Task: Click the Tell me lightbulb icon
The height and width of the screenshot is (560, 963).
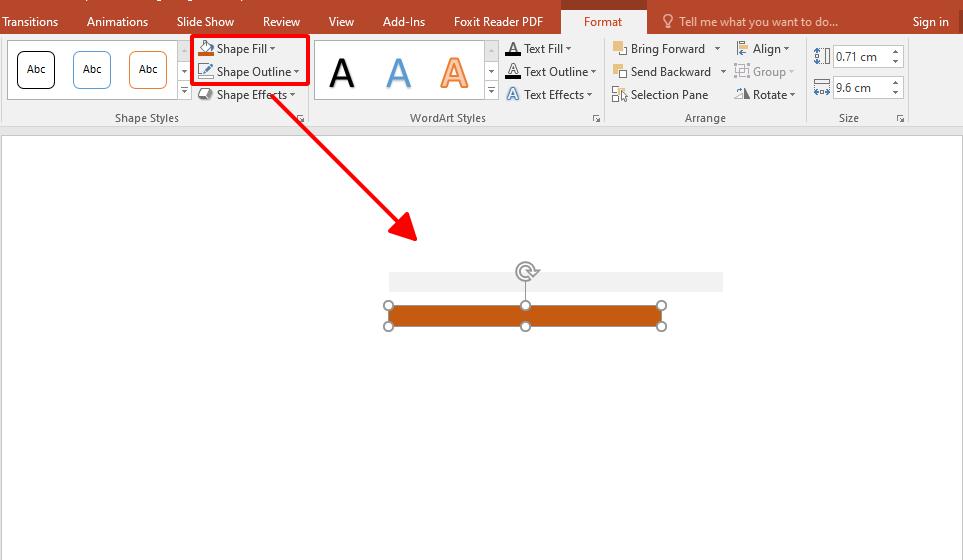Action: (x=668, y=21)
